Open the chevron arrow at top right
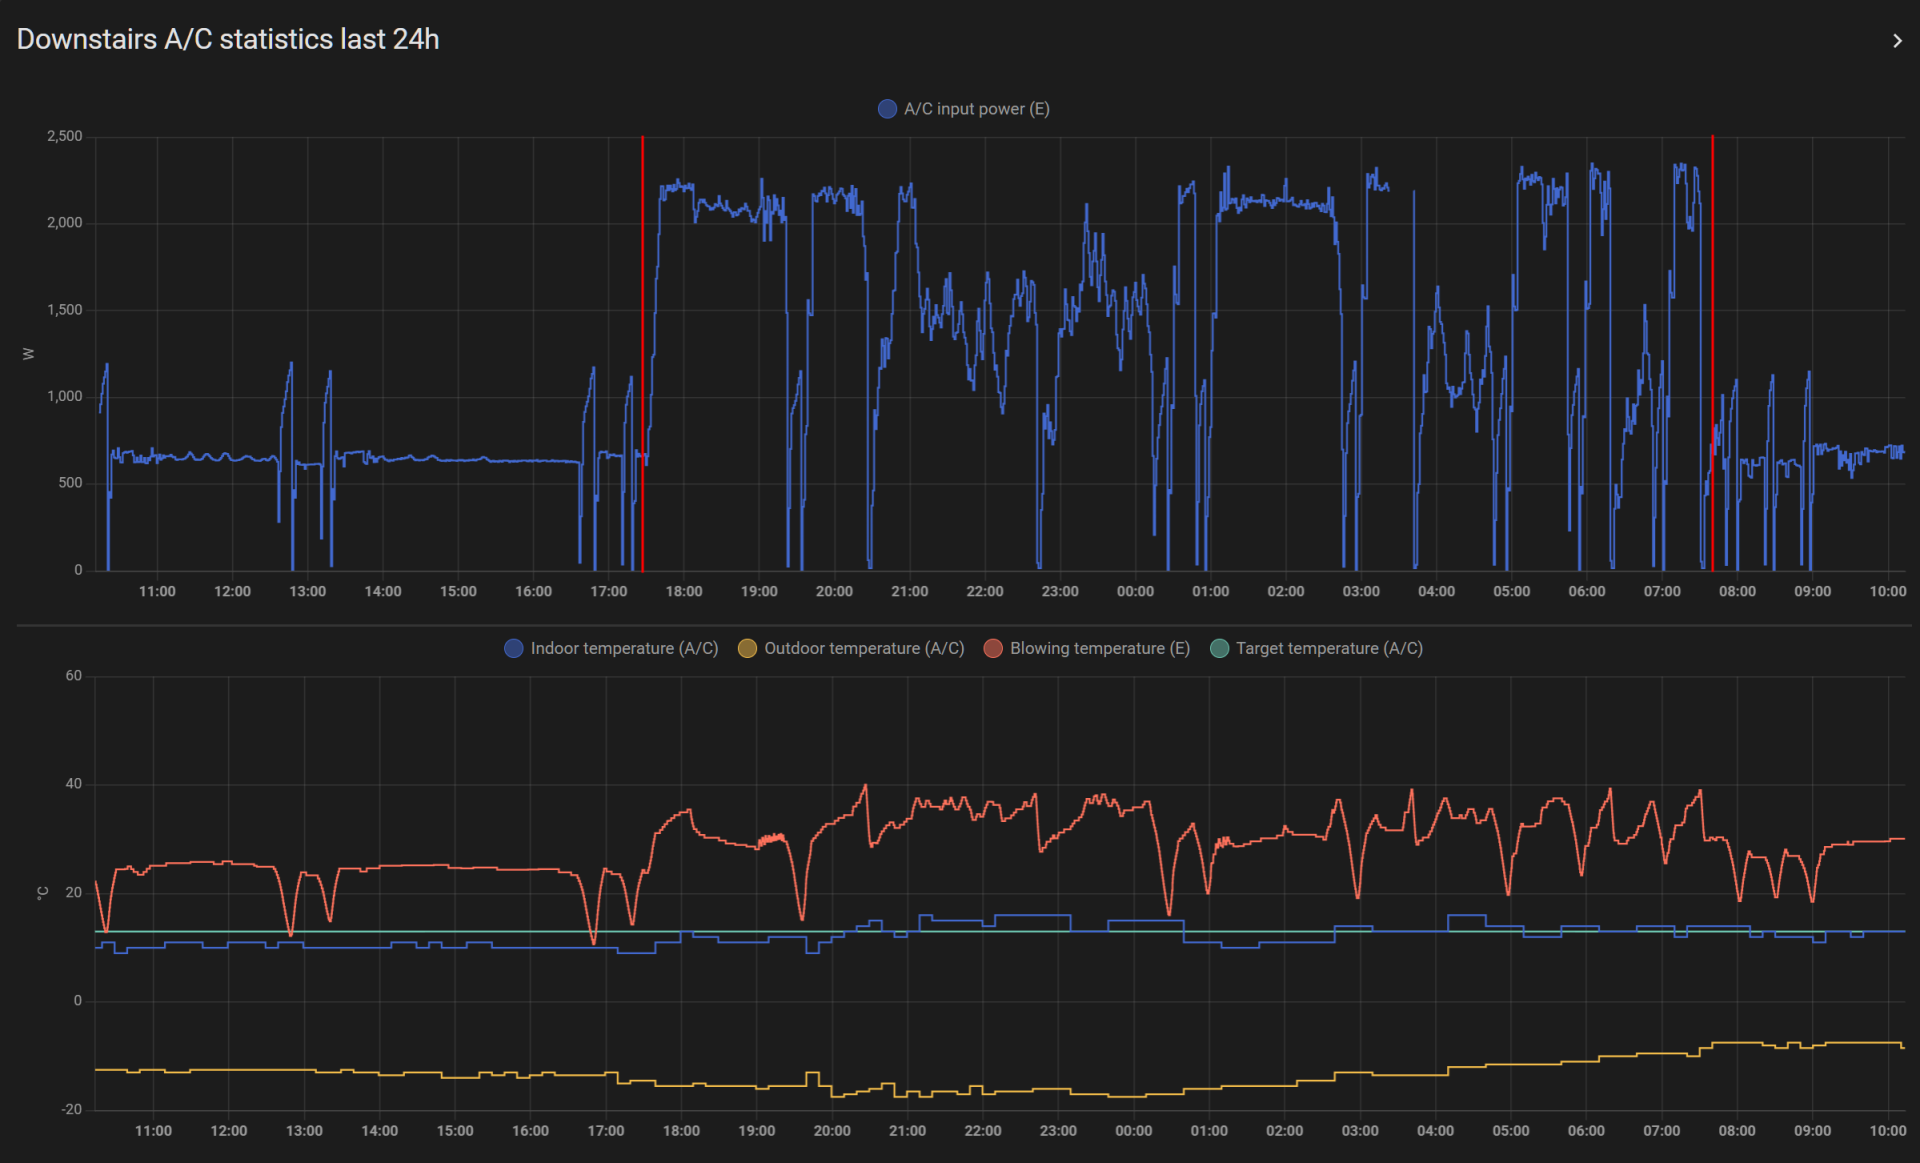Image resolution: width=1920 pixels, height=1163 pixels. click(1896, 41)
